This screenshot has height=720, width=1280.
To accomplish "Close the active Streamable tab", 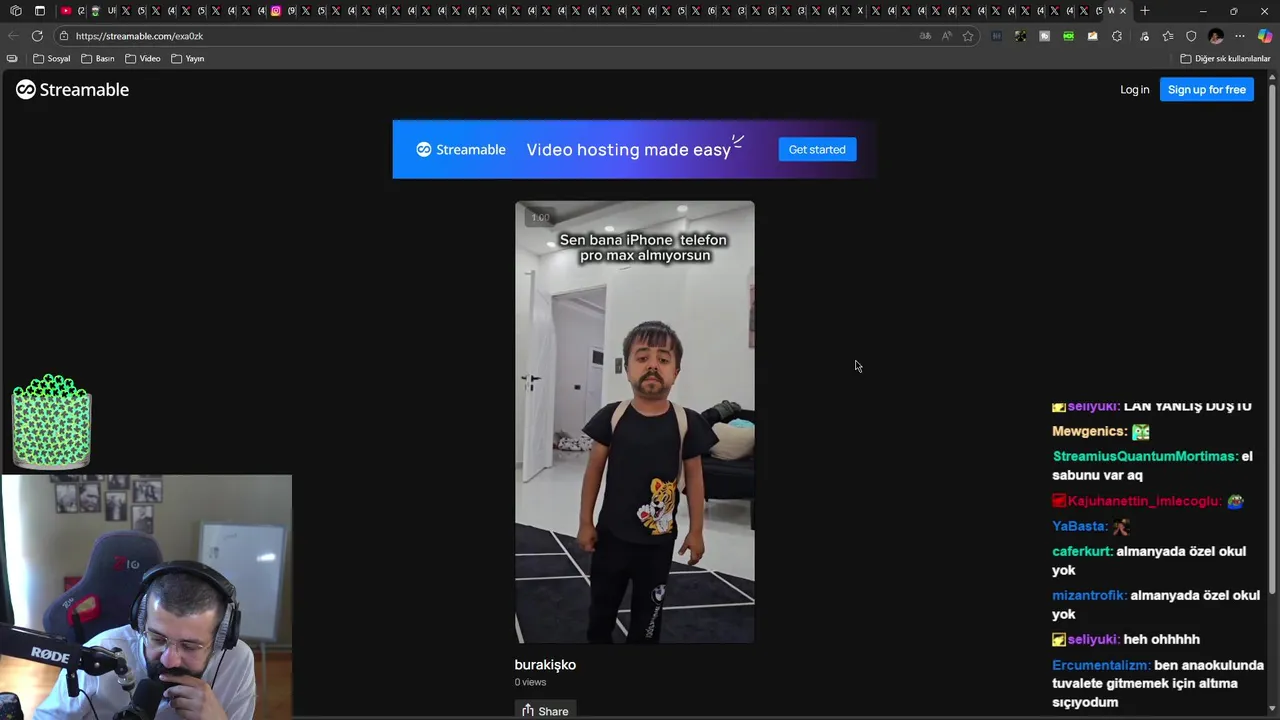I will point(1122,11).
